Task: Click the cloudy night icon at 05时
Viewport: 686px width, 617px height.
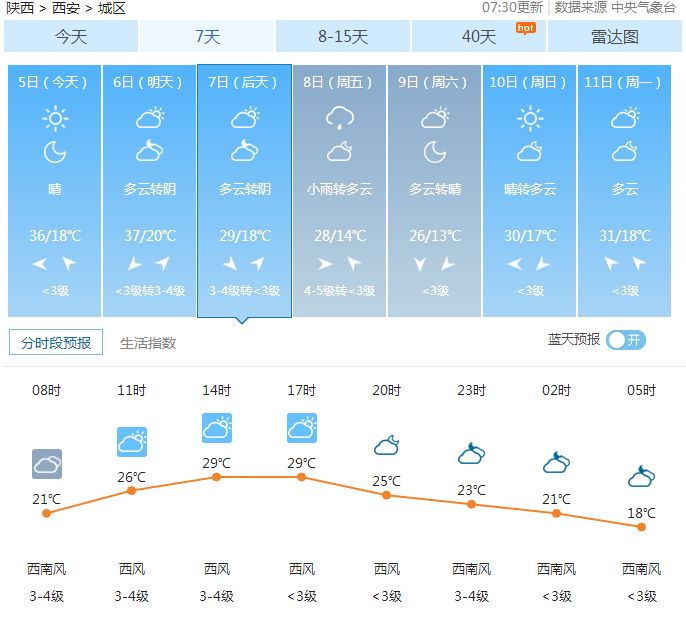Action: coord(641,477)
